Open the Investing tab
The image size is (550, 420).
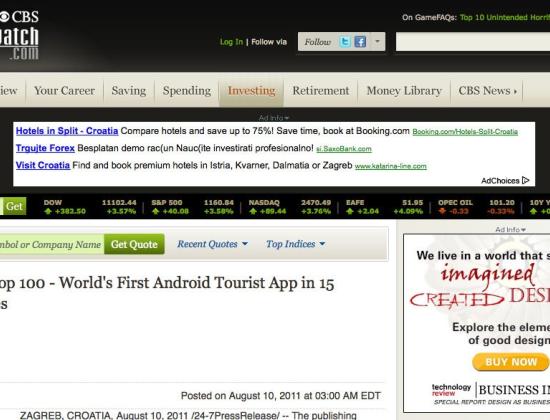(251, 91)
